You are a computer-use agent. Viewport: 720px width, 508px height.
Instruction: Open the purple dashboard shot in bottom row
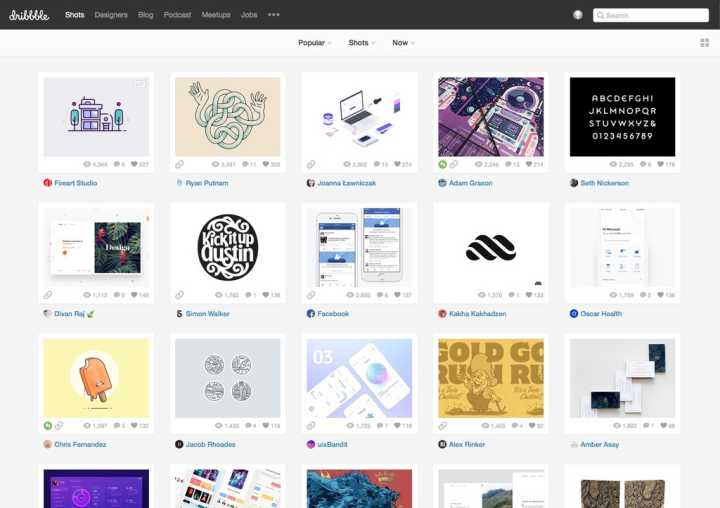click(96, 488)
